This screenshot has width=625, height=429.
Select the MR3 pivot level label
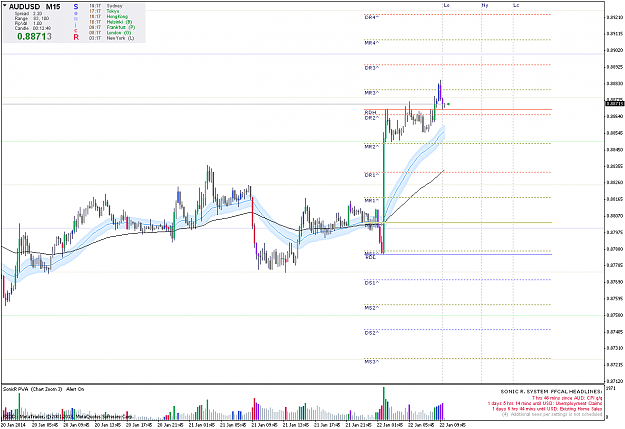(x=371, y=93)
